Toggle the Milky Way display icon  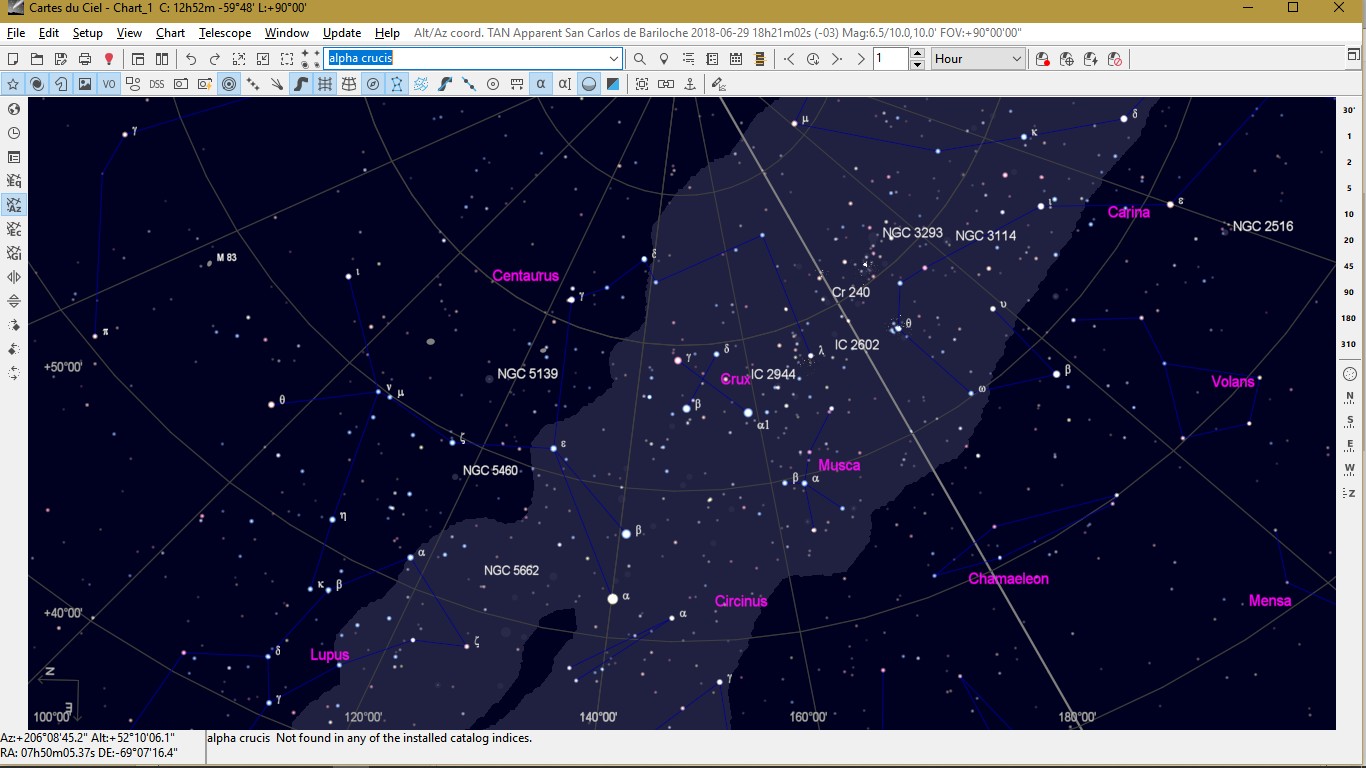301,84
